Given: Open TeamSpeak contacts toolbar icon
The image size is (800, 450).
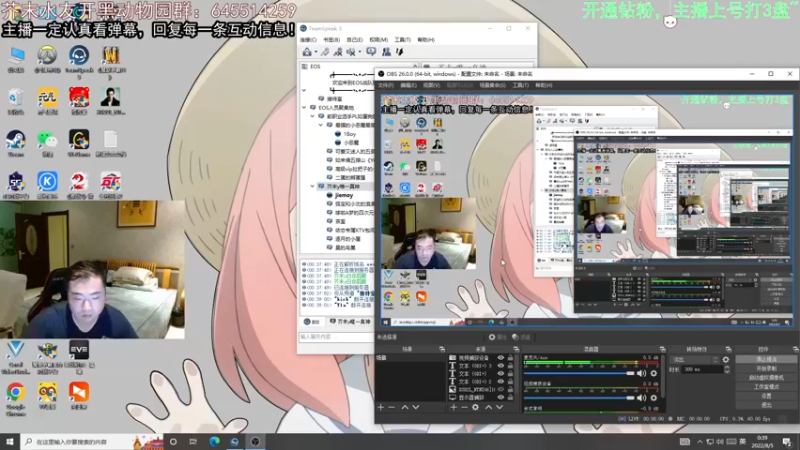Looking at the screenshot, I should (386, 52).
